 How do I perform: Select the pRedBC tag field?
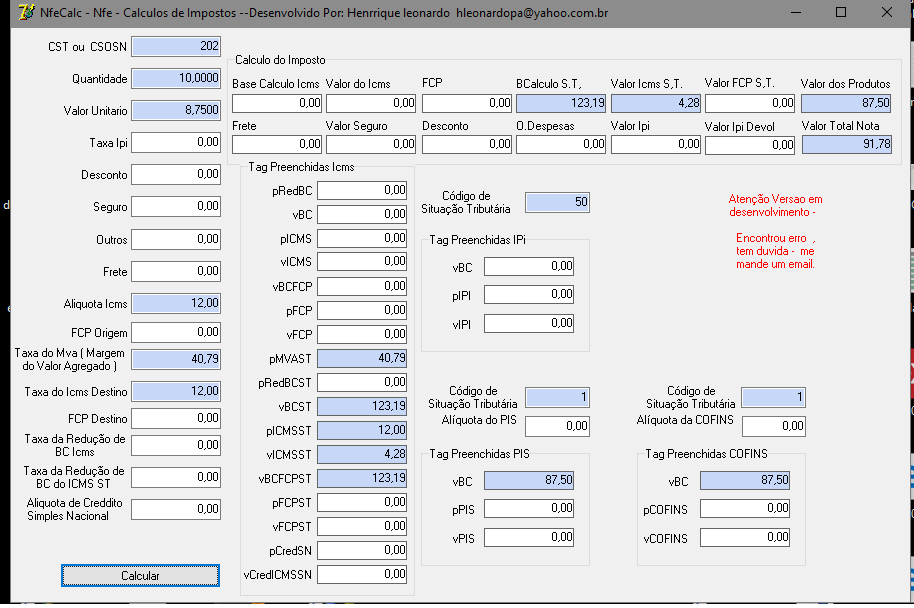click(x=362, y=191)
